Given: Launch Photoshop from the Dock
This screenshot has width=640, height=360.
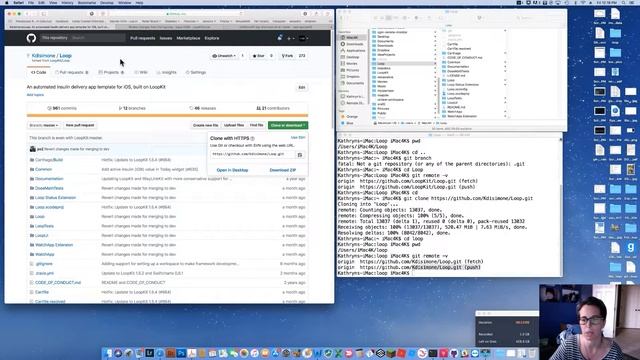Looking at the screenshot, I should (182, 353).
